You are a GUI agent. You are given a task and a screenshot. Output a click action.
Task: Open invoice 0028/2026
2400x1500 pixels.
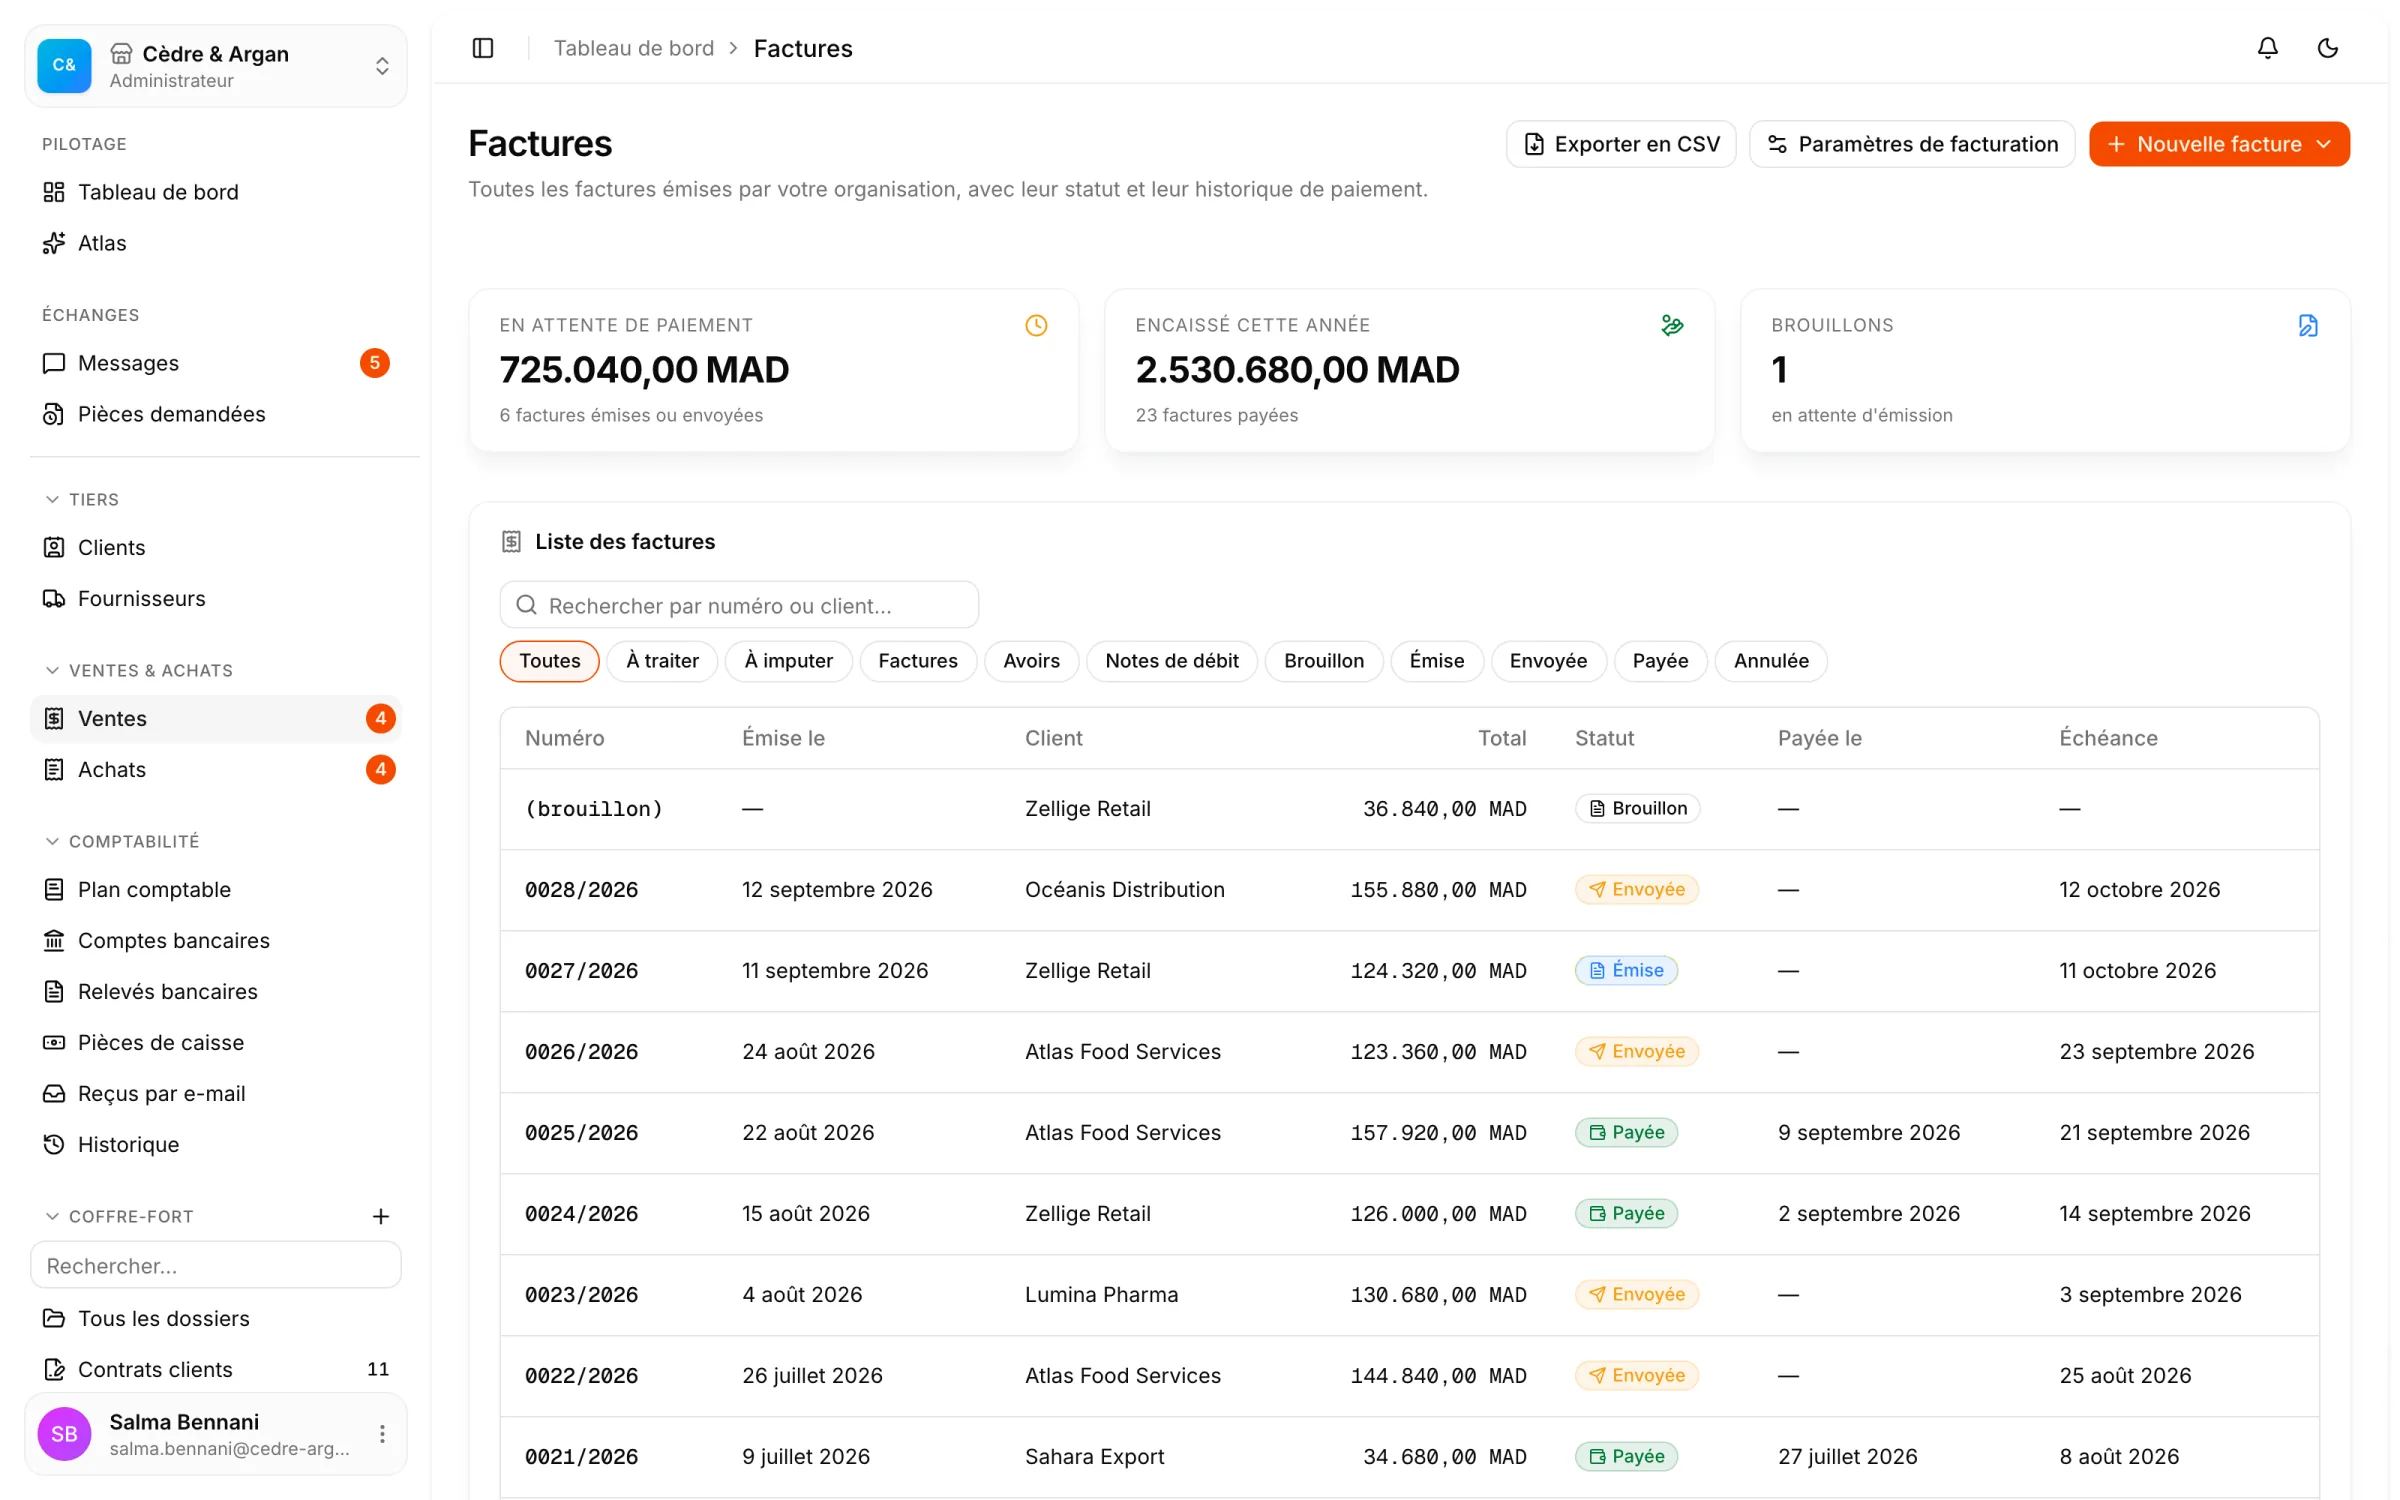point(1409,890)
